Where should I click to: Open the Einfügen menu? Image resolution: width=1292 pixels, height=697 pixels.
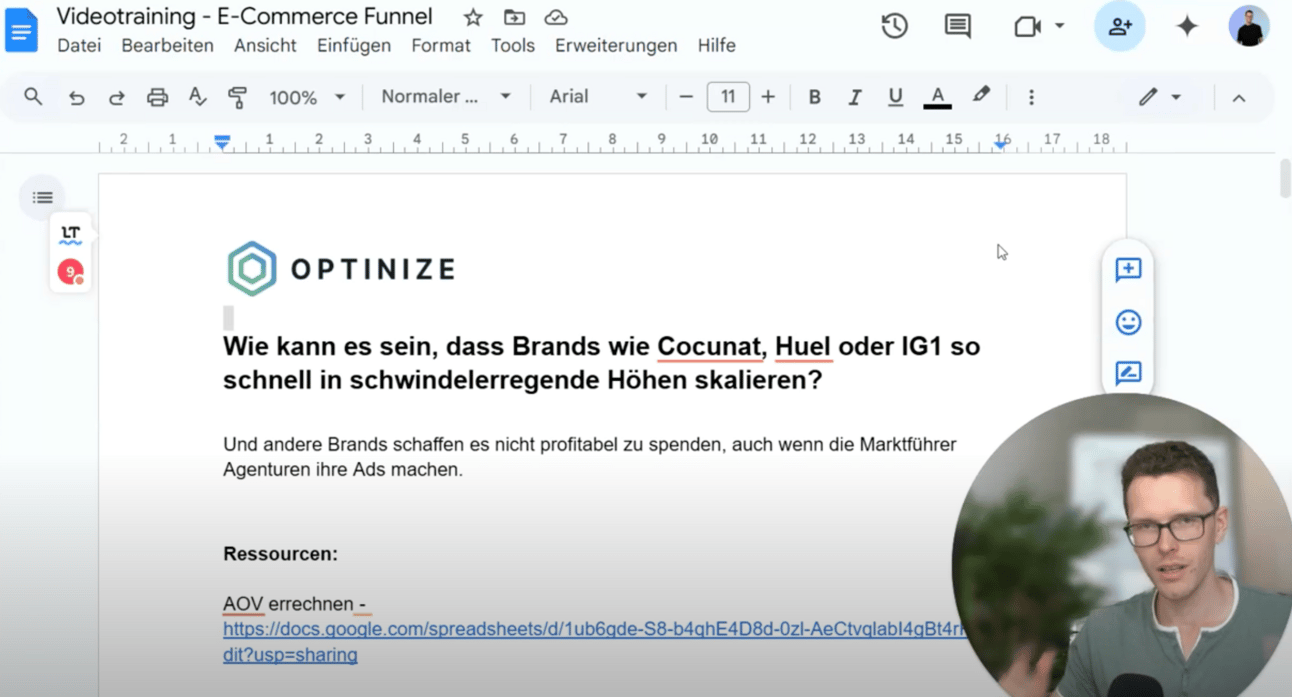click(x=354, y=46)
